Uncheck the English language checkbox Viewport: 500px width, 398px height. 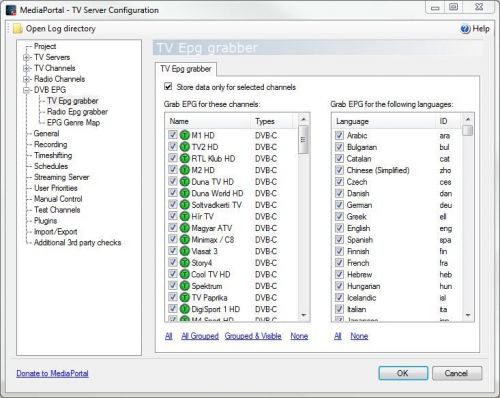tap(339, 228)
